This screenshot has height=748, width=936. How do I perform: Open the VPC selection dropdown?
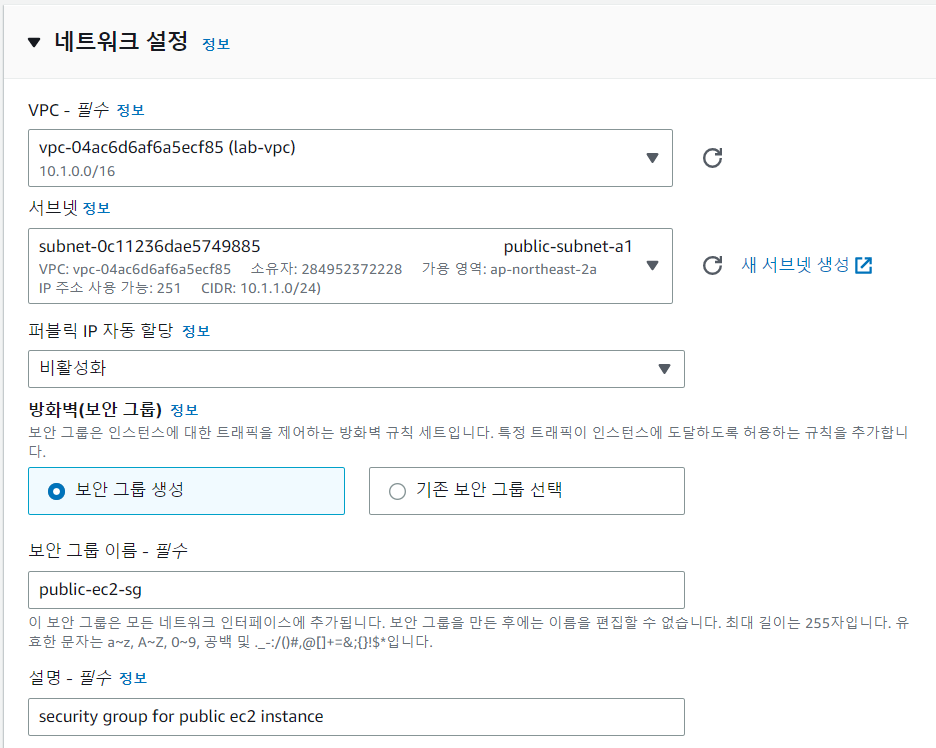pos(350,157)
